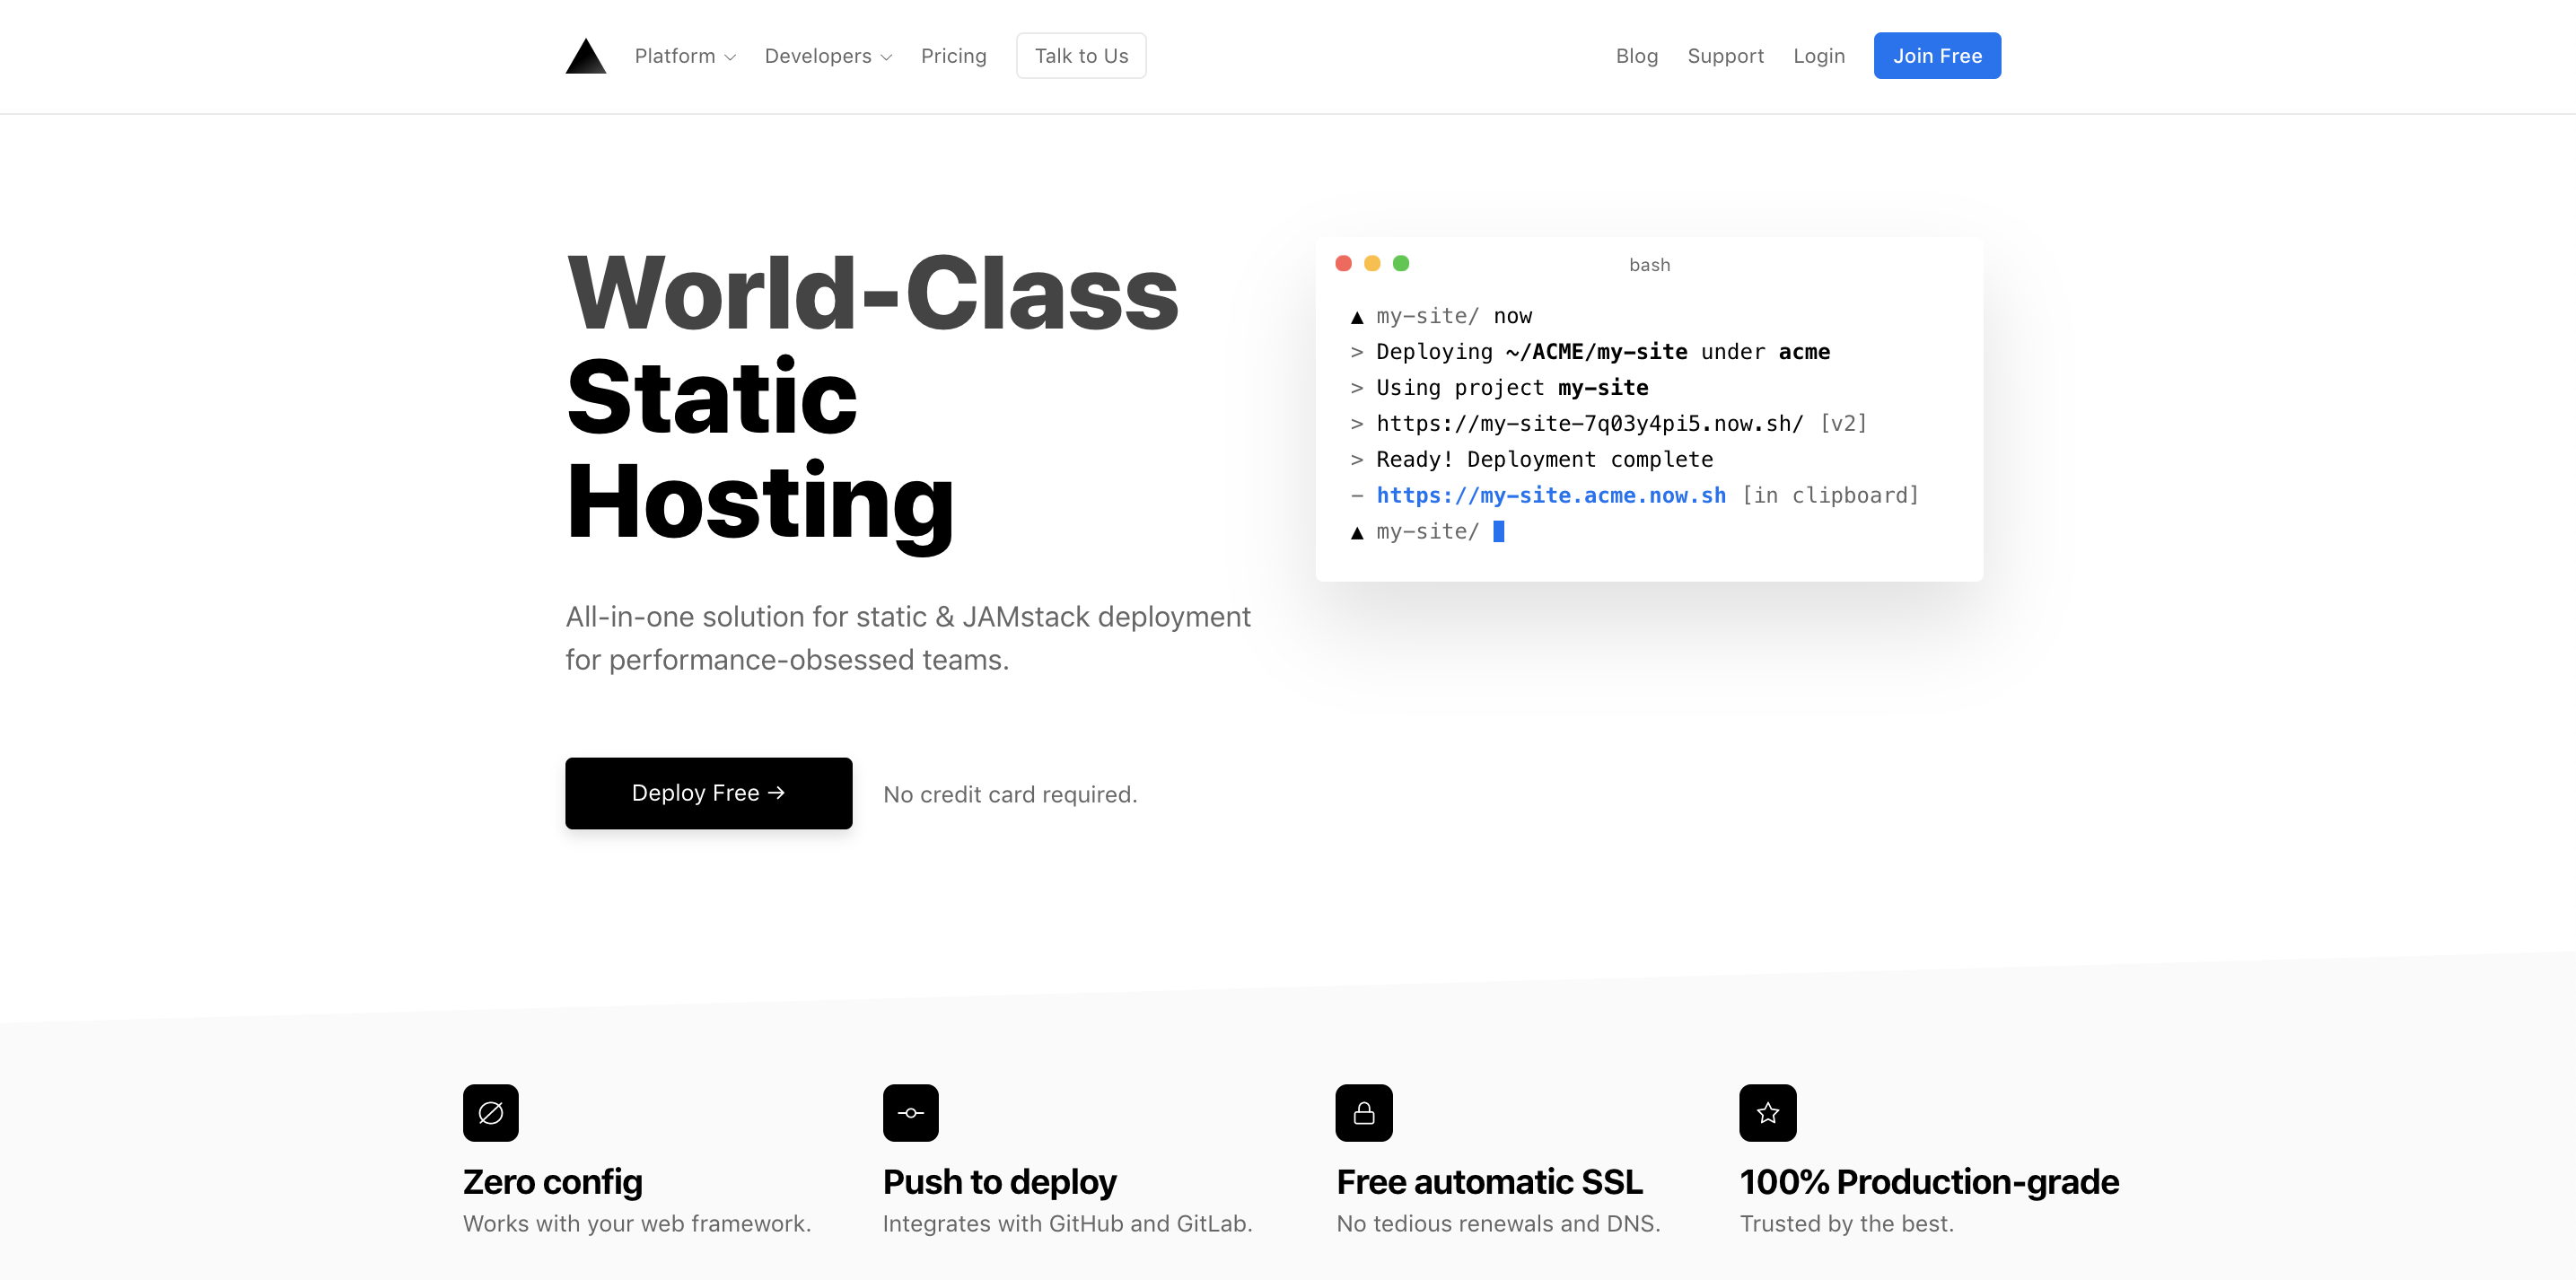Image resolution: width=2576 pixels, height=1280 pixels.
Task: Click the Join Free button
Action: tap(1937, 56)
